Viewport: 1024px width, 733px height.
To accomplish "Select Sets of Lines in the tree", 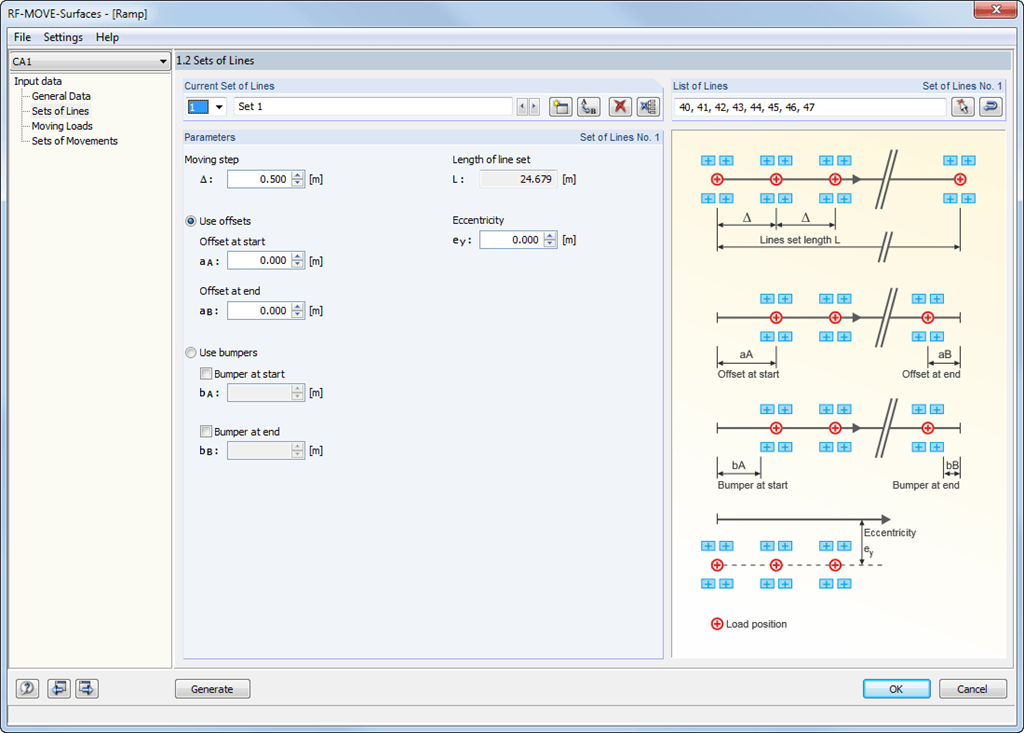I will pos(60,111).
